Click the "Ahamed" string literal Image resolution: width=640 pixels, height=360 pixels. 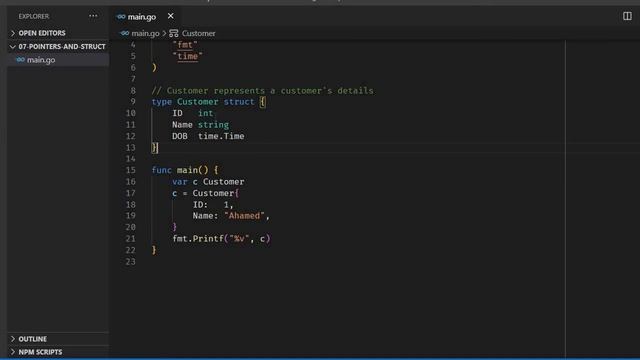point(244,216)
